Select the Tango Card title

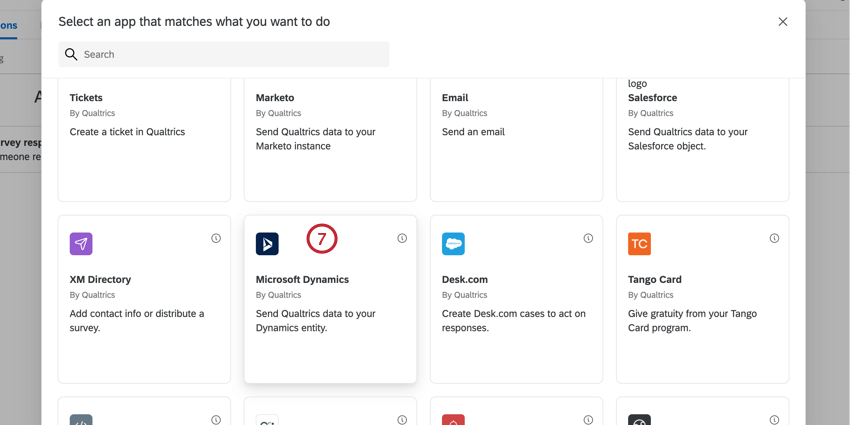click(654, 280)
